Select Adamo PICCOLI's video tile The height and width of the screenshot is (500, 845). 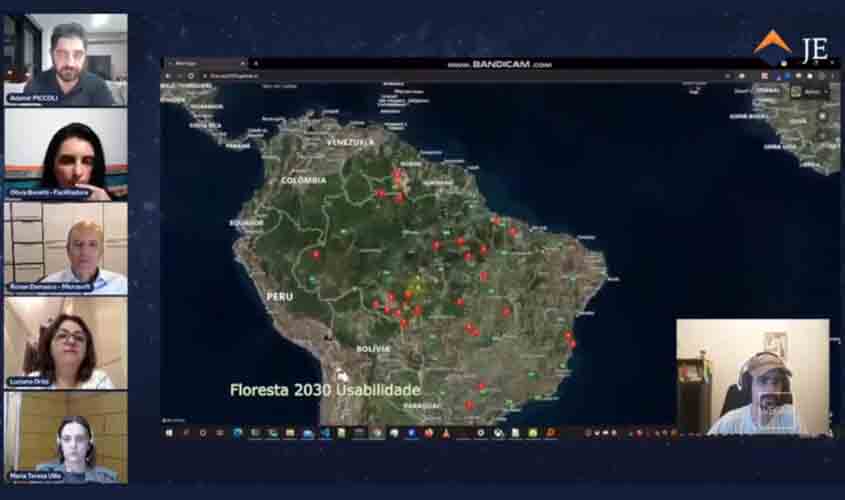[66, 59]
